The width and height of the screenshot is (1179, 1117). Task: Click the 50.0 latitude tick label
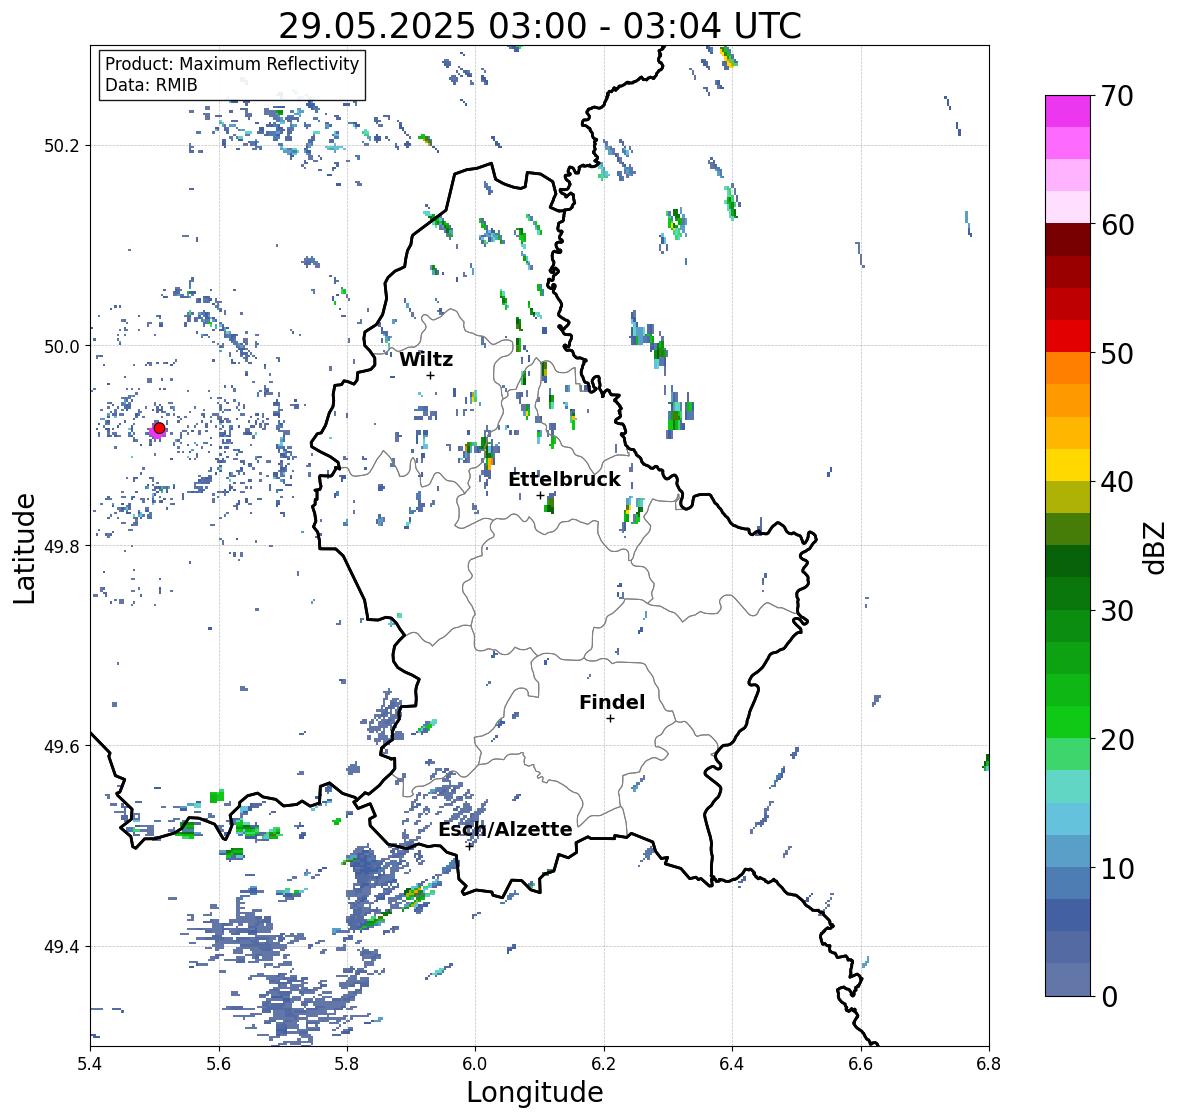pyautogui.click(x=62, y=346)
